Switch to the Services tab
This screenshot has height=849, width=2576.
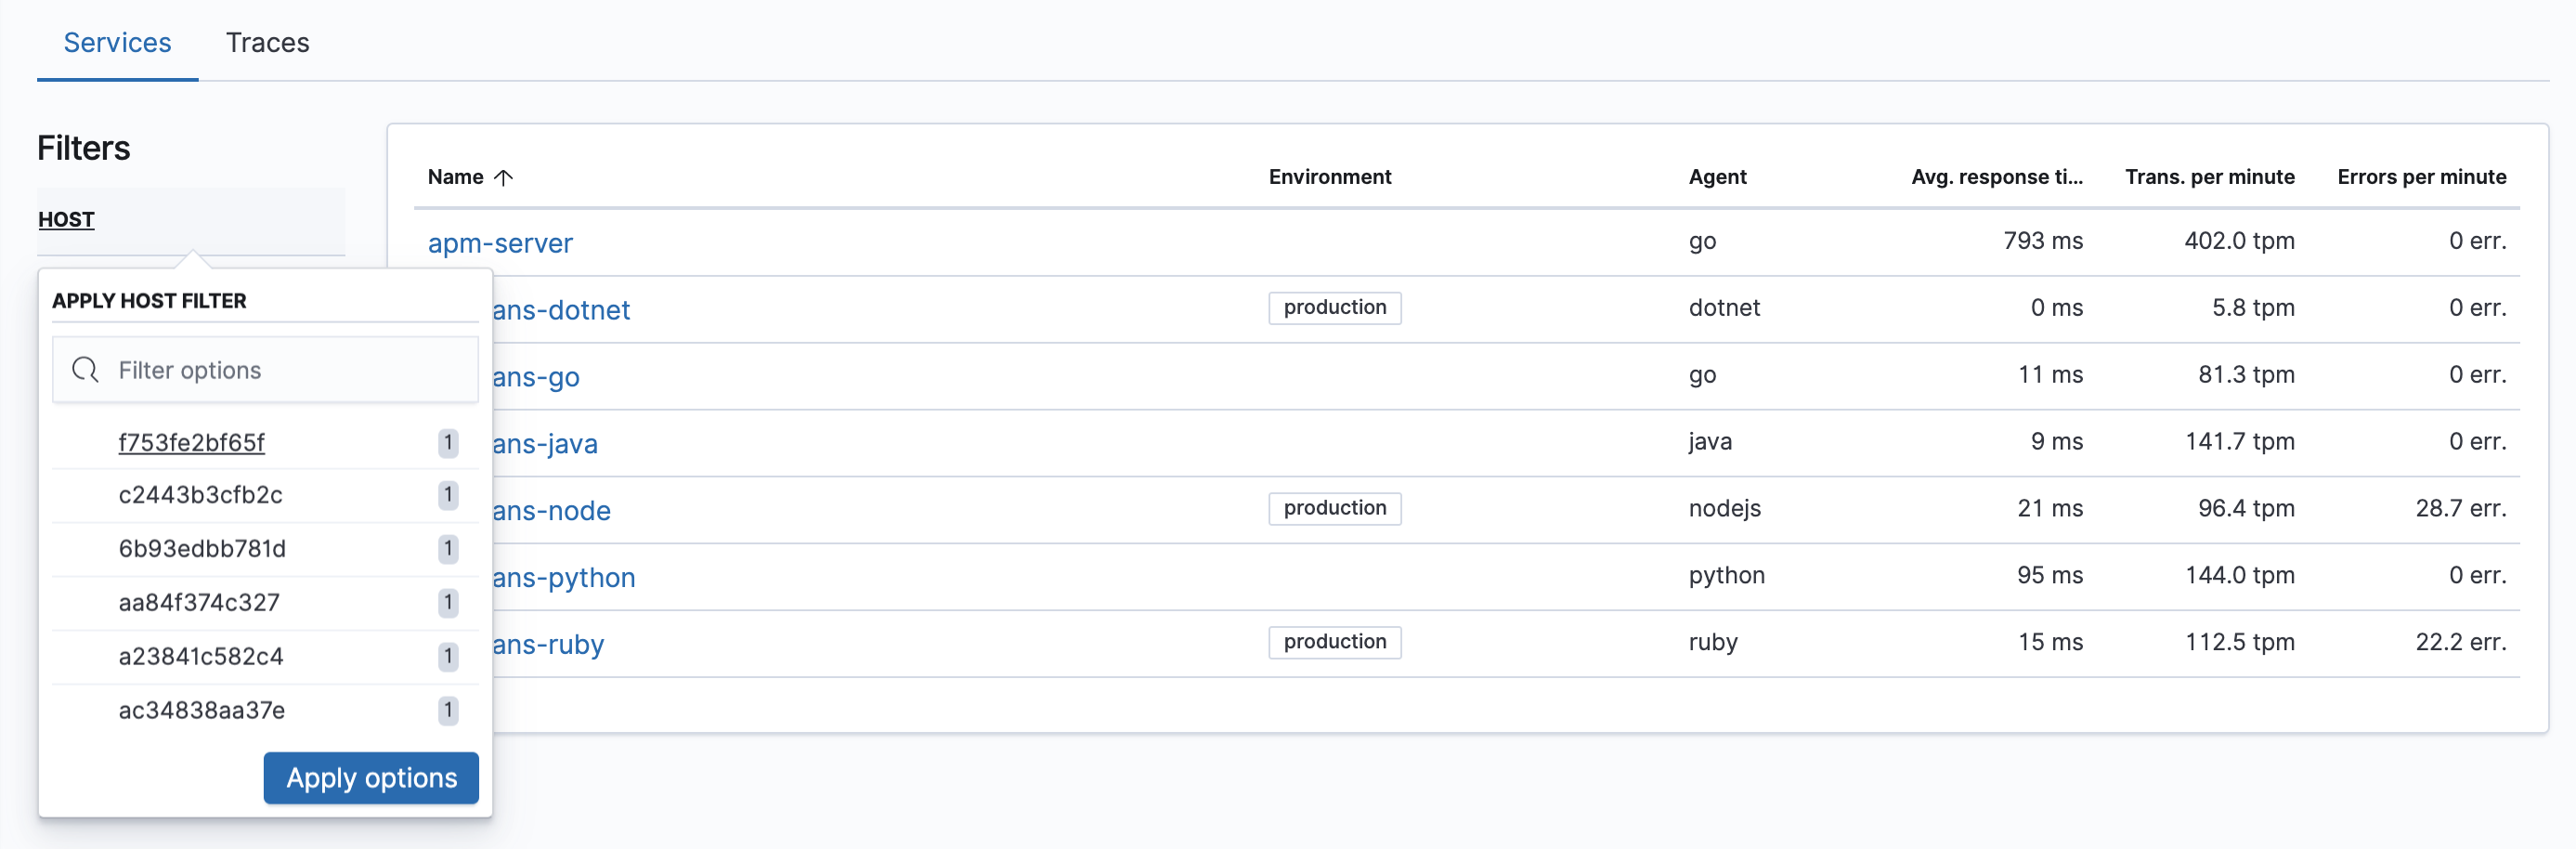click(116, 42)
